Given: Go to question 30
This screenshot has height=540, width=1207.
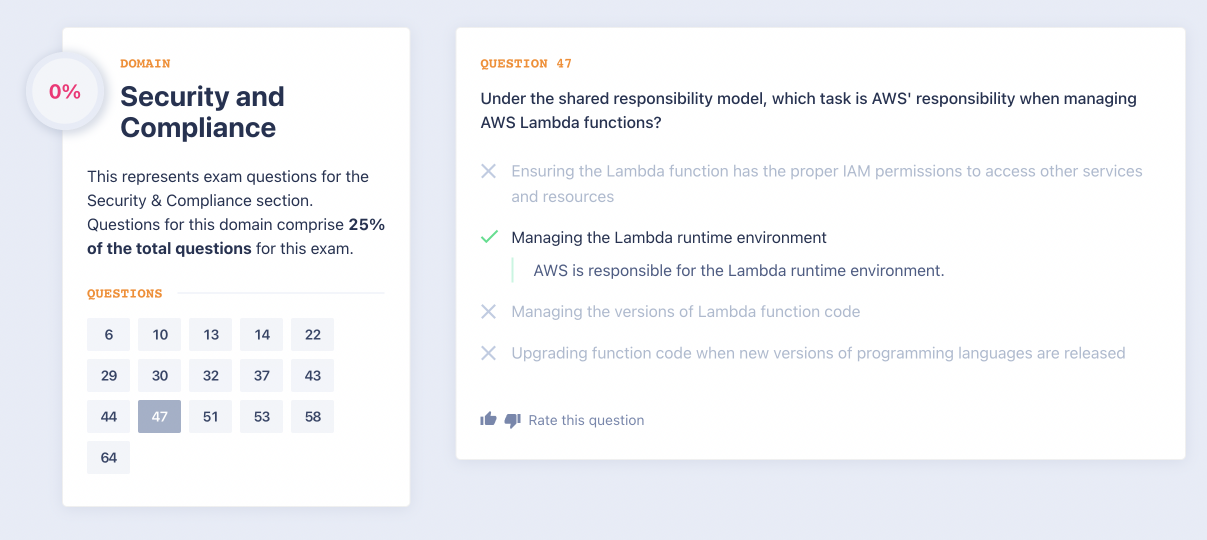Looking at the screenshot, I should (160, 376).
